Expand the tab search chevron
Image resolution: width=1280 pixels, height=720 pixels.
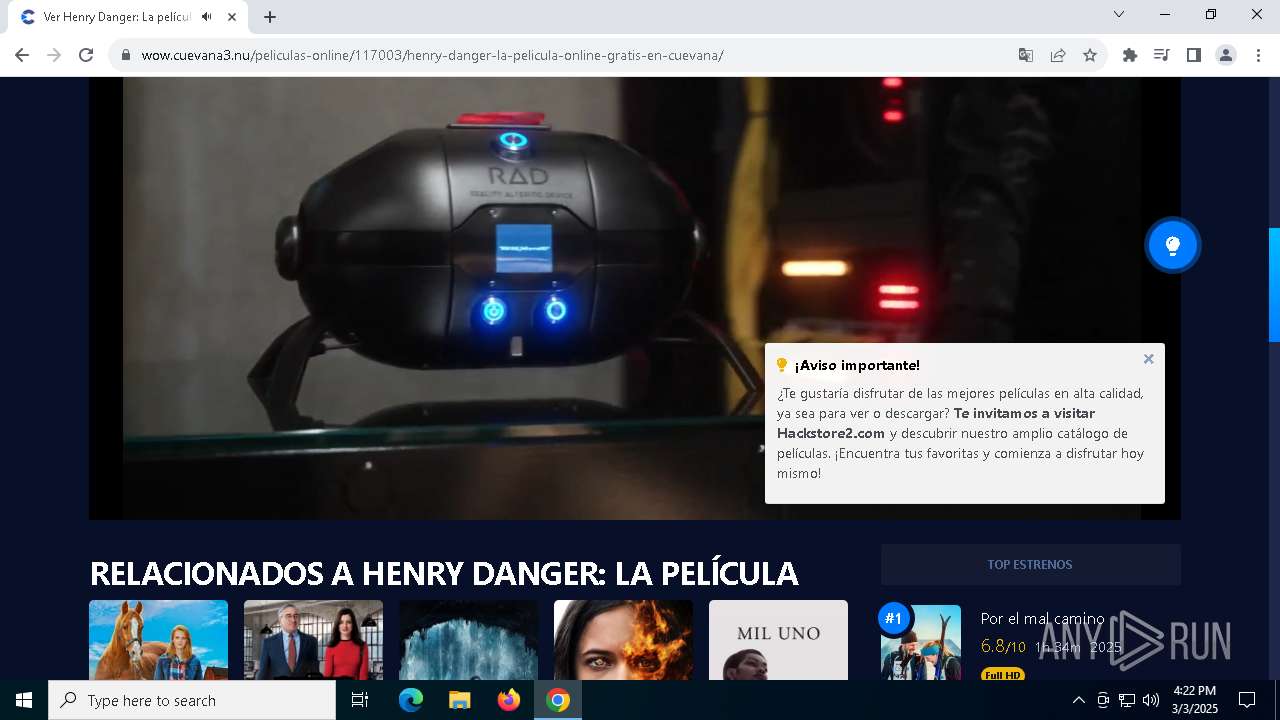[1119, 14]
